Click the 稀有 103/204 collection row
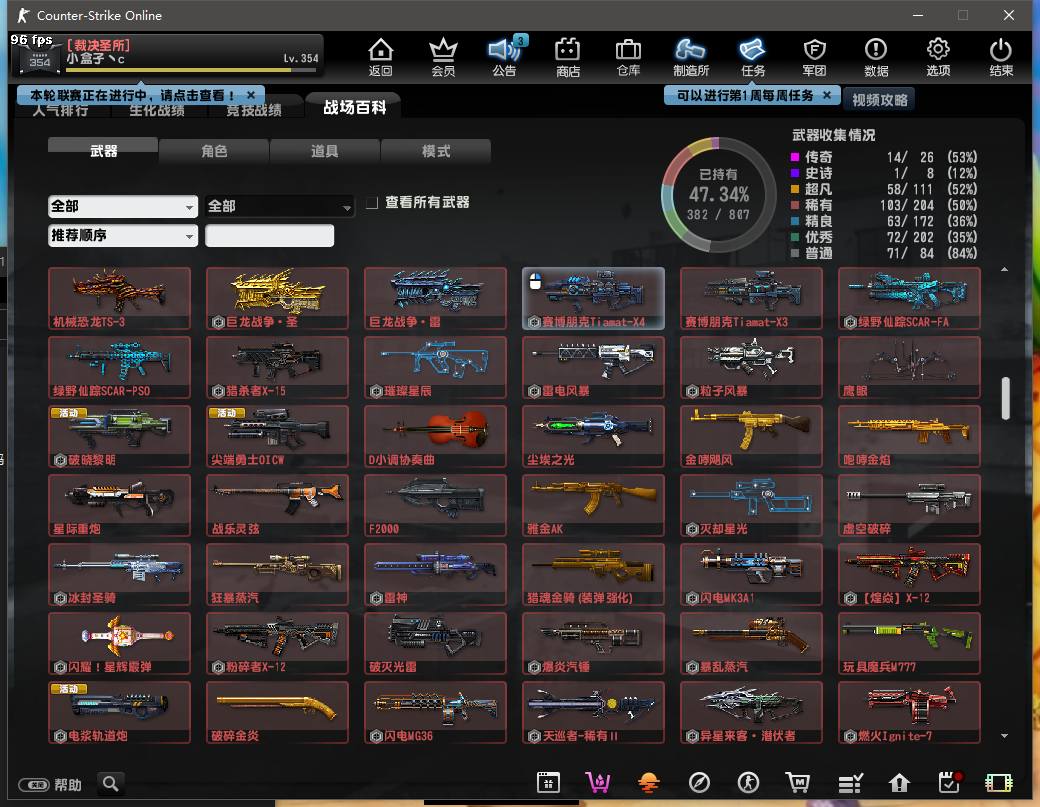The image size is (1040, 807). click(884, 205)
